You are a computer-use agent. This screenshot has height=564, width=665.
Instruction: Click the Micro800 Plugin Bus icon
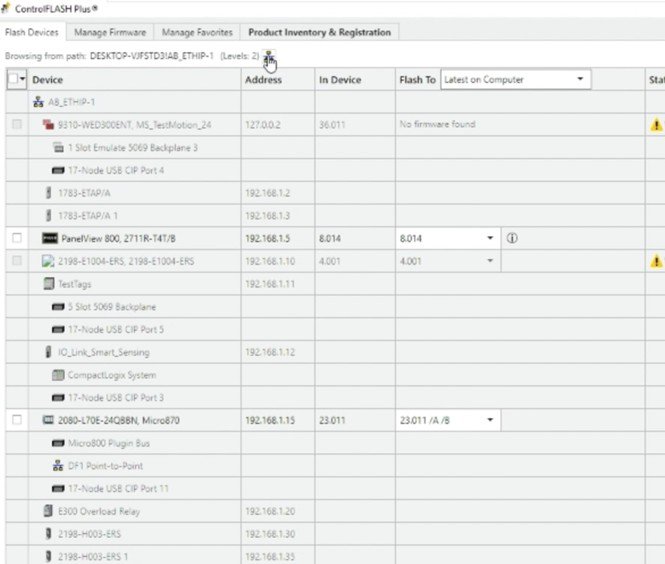point(58,443)
